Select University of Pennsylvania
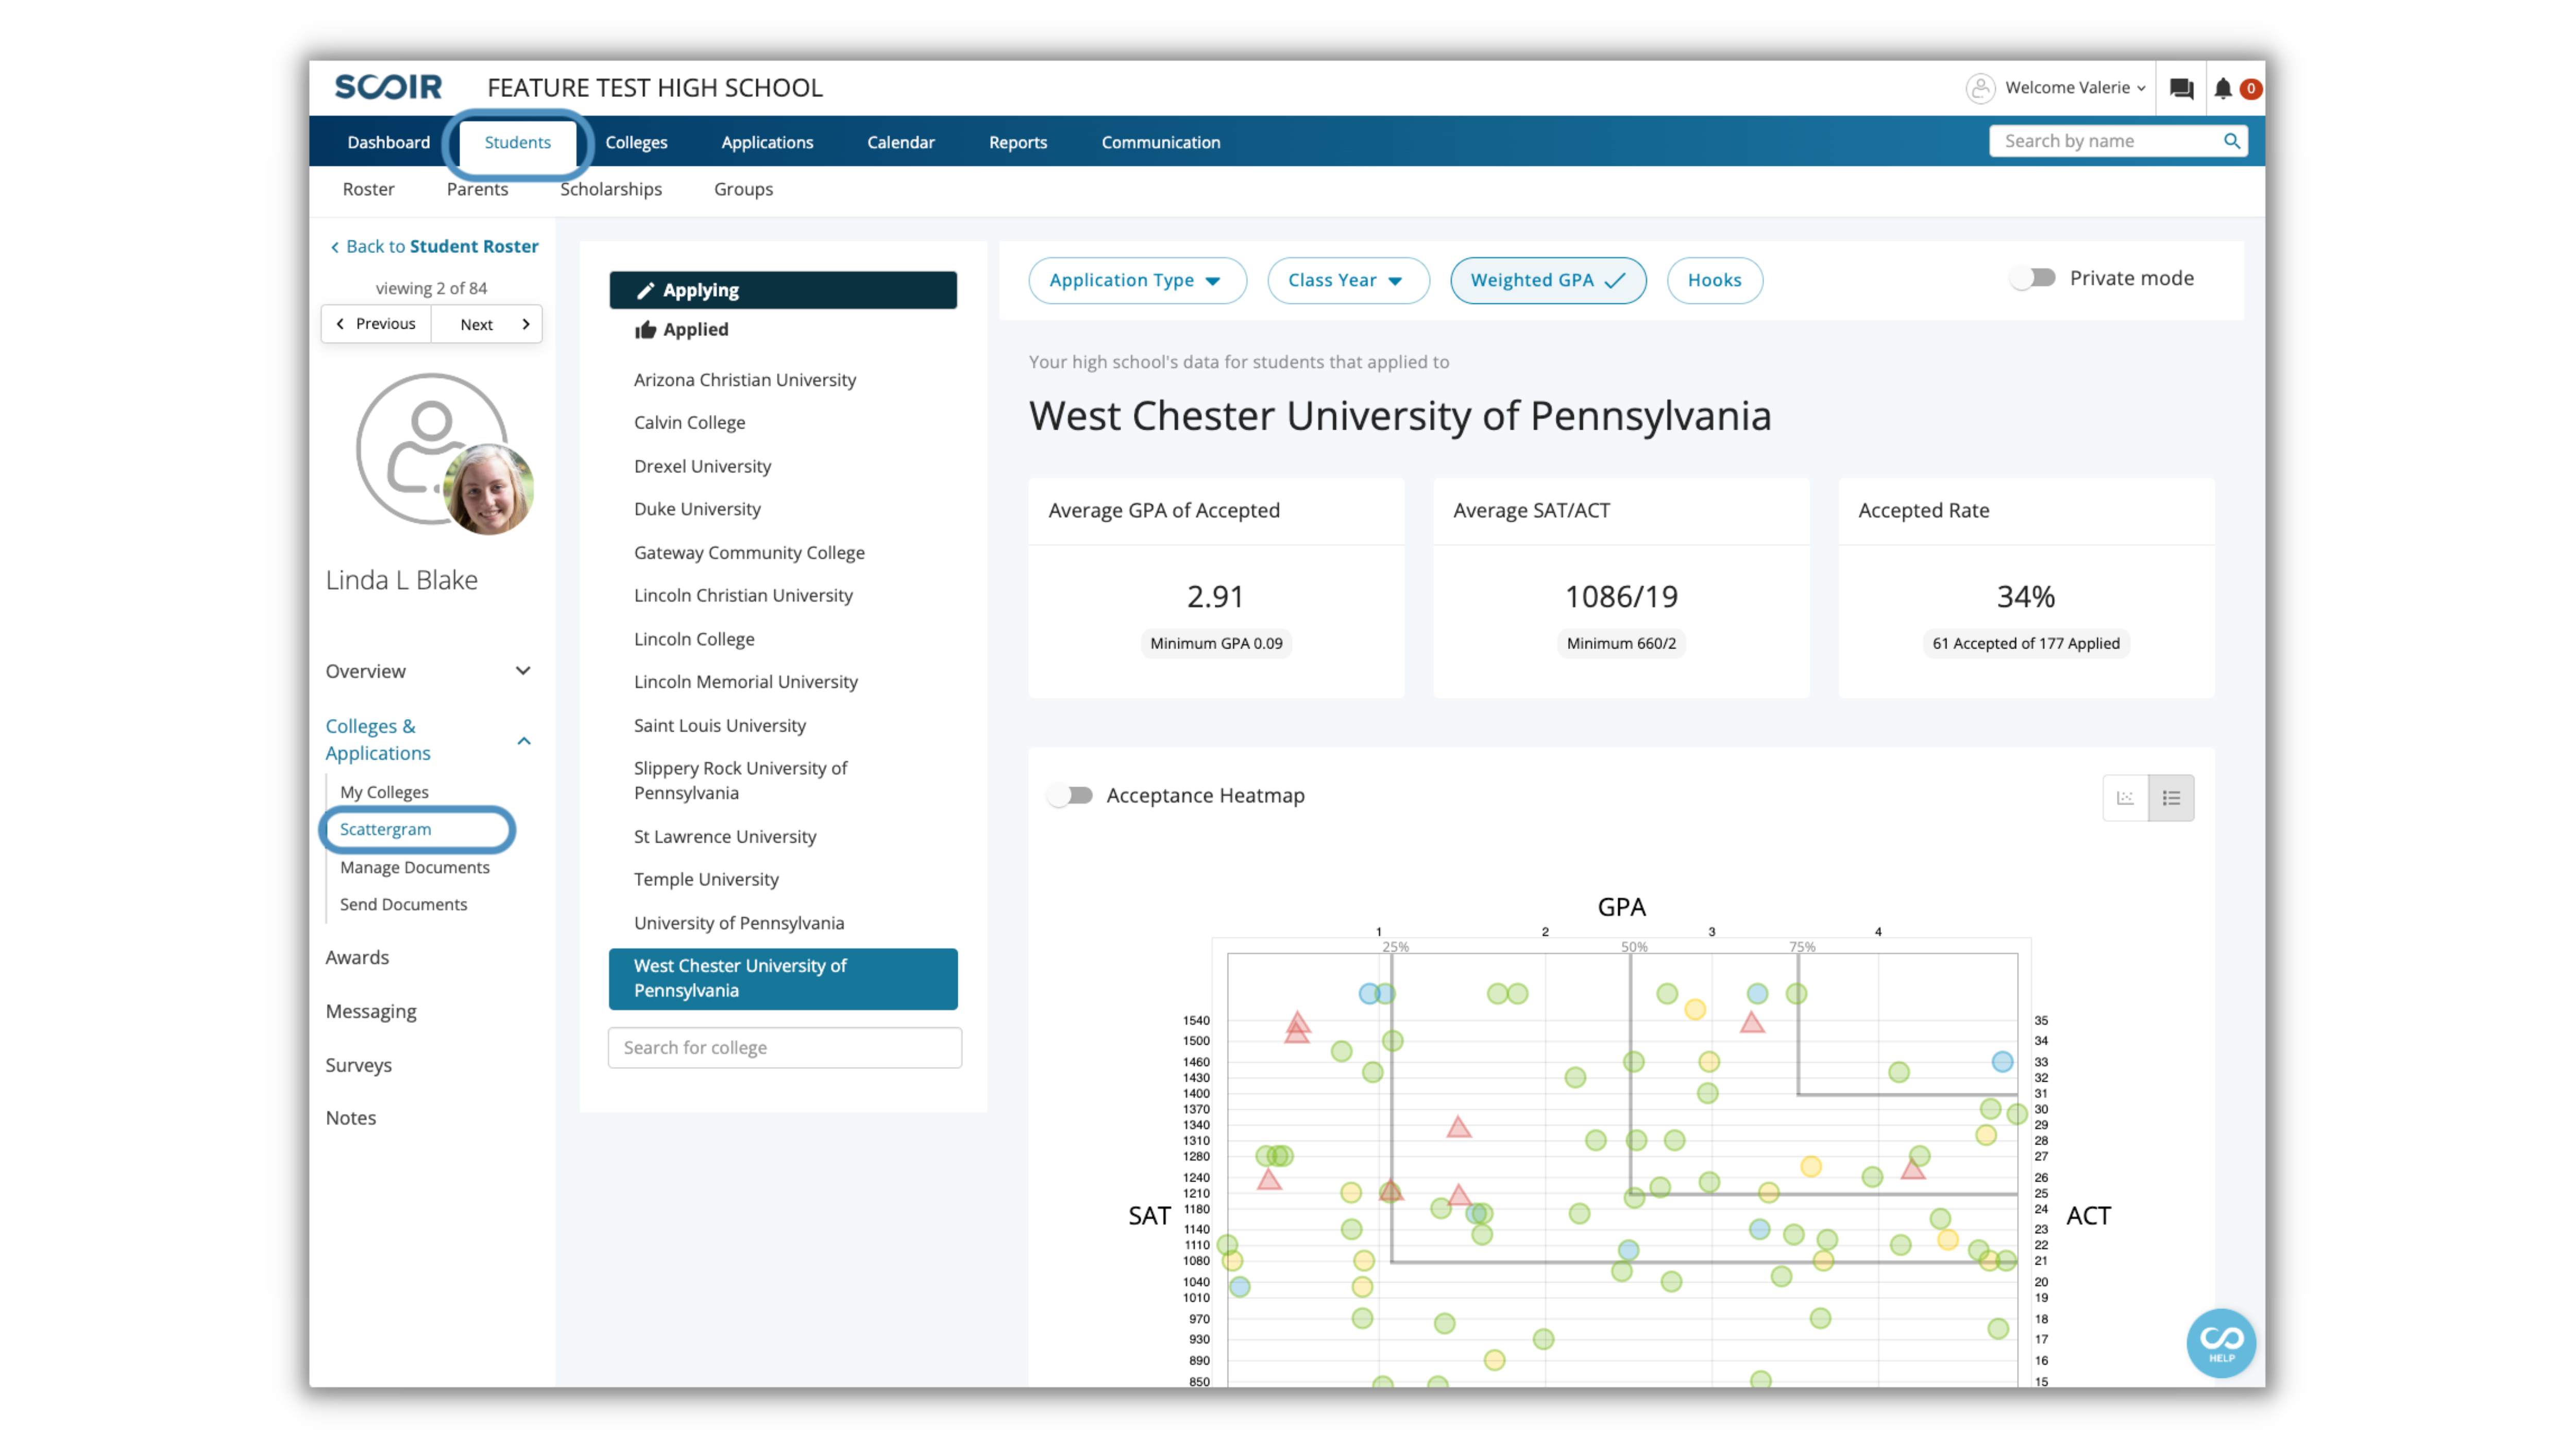 pyautogui.click(x=738, y=923)
